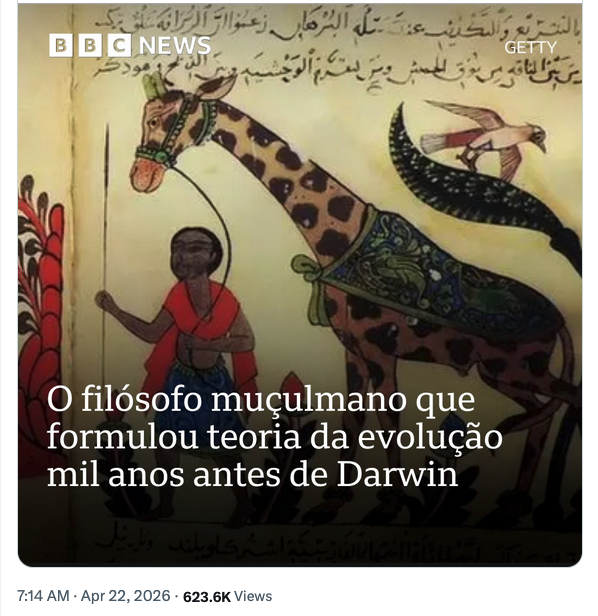Click the word NEWS in the logo
Image resolution: width=598 pixels, height=616 pixels.
point(175,46)
